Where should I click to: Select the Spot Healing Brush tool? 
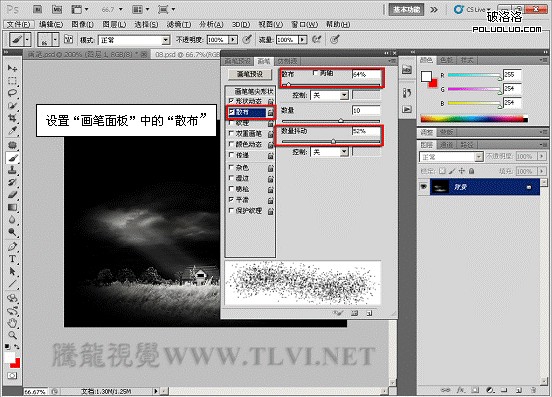[12, 145]
